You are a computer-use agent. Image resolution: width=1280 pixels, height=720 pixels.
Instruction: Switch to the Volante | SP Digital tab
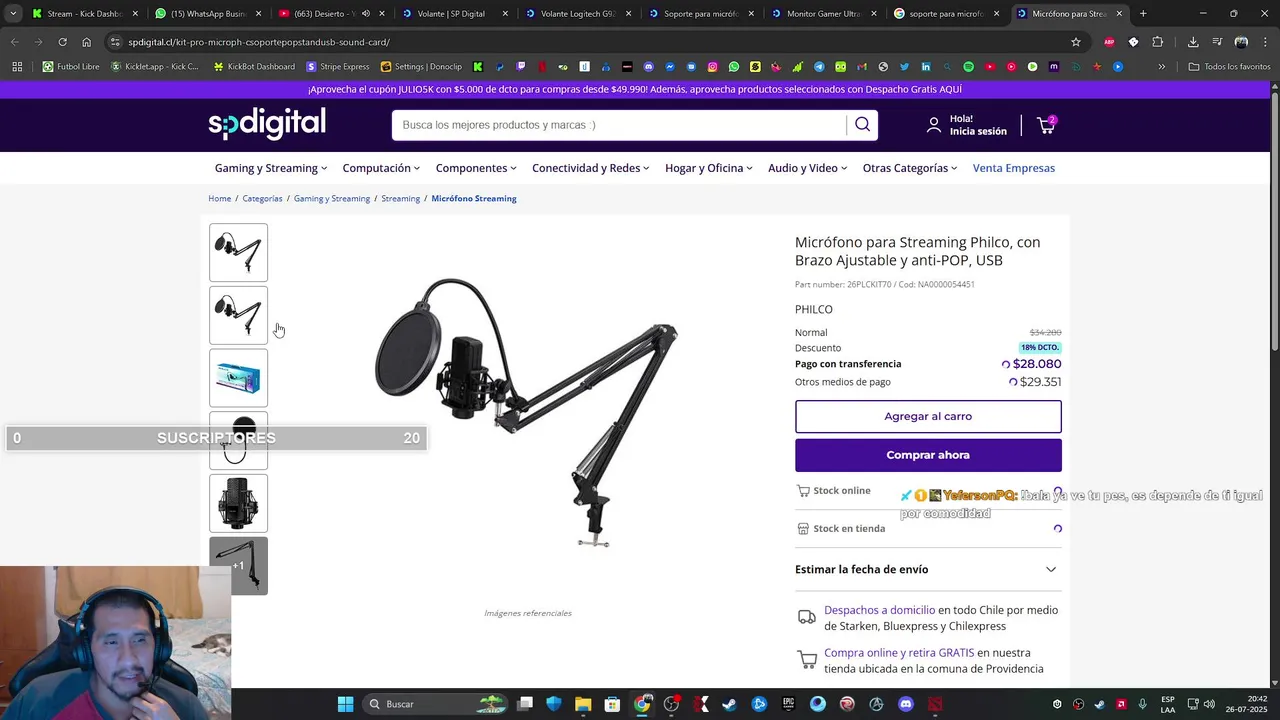click(x=455, y=14)
